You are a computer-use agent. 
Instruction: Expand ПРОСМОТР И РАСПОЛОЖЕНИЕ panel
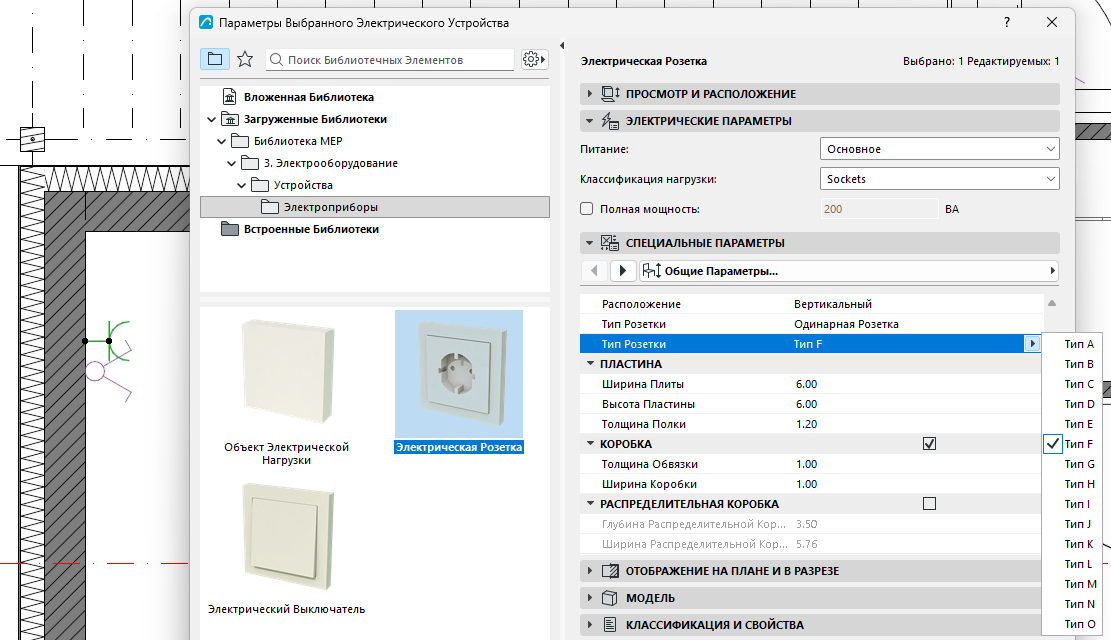(590, 94)
